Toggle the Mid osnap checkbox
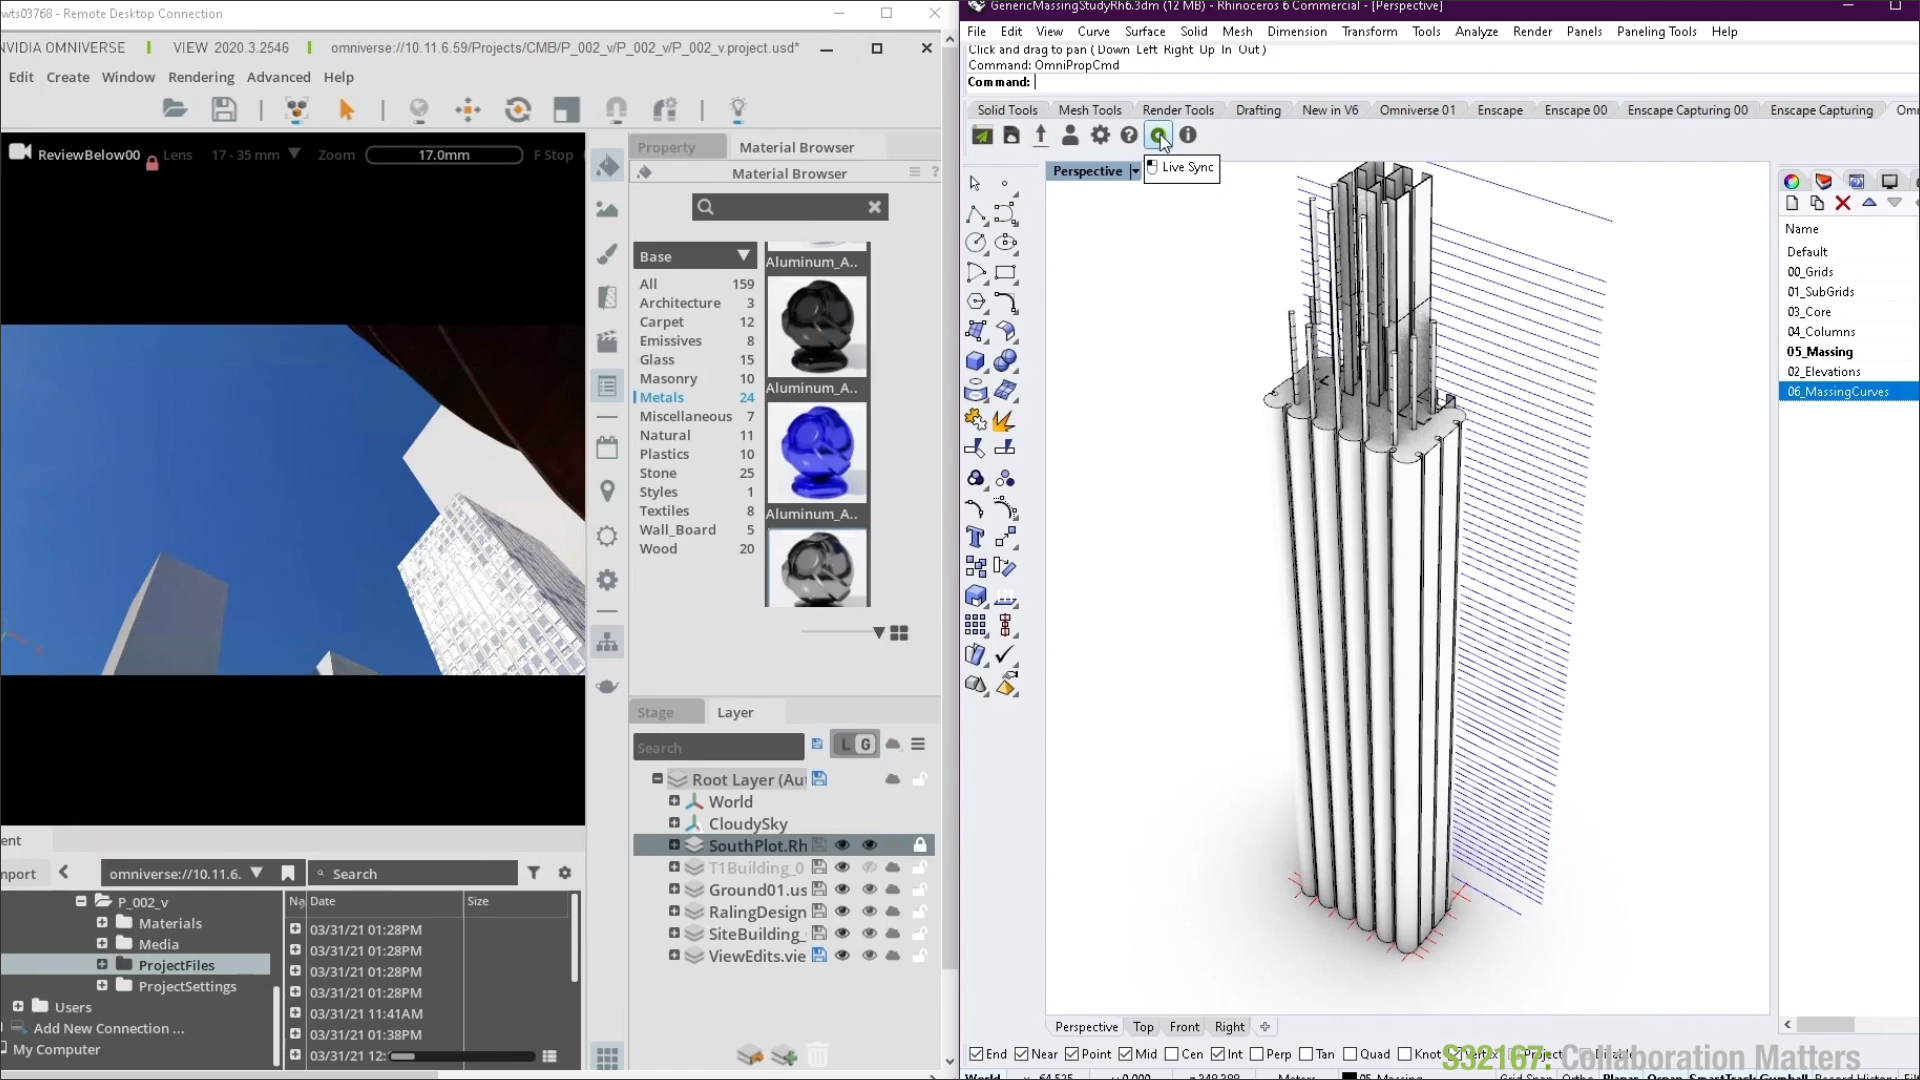This screenshot has width=1920, height=1080. (x=1126, y=1054)
